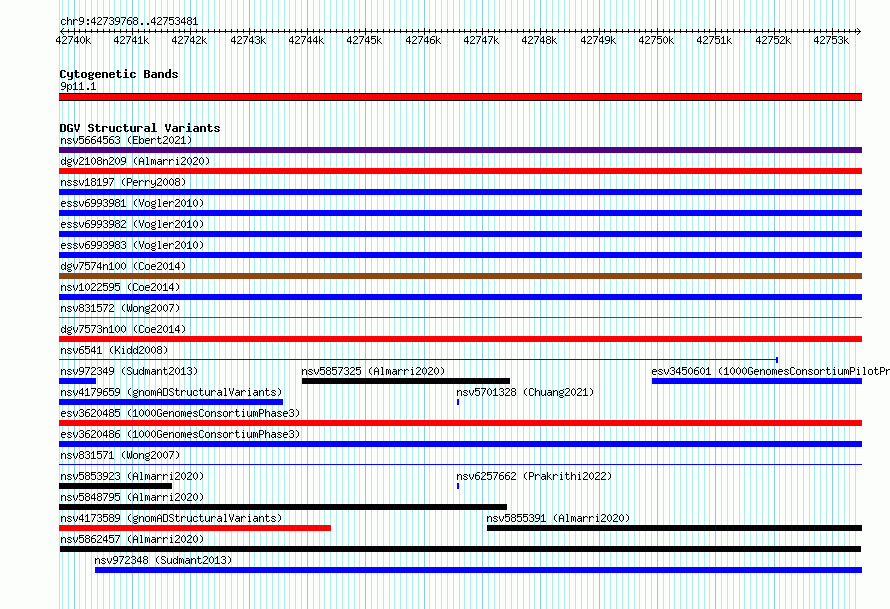Click the nsv5664563 (Ebert2021) variant label
The height and width of the screenshot is (609, 890).
[x=126, y=140]
